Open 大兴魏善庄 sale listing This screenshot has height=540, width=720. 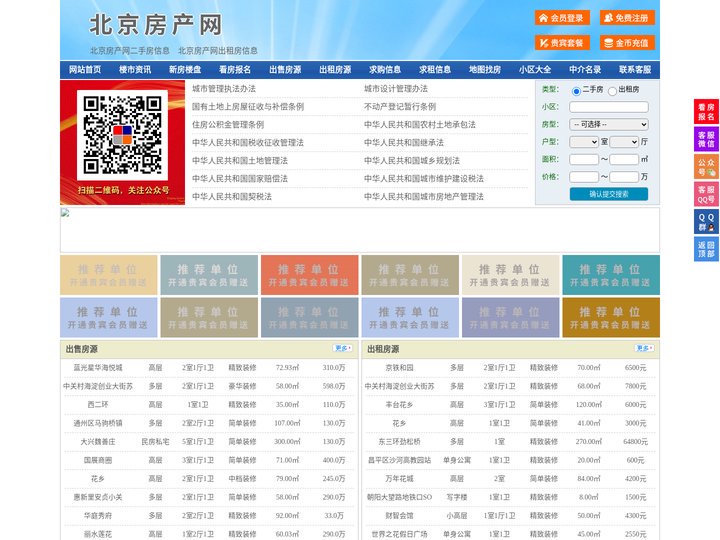coord(98,441)
